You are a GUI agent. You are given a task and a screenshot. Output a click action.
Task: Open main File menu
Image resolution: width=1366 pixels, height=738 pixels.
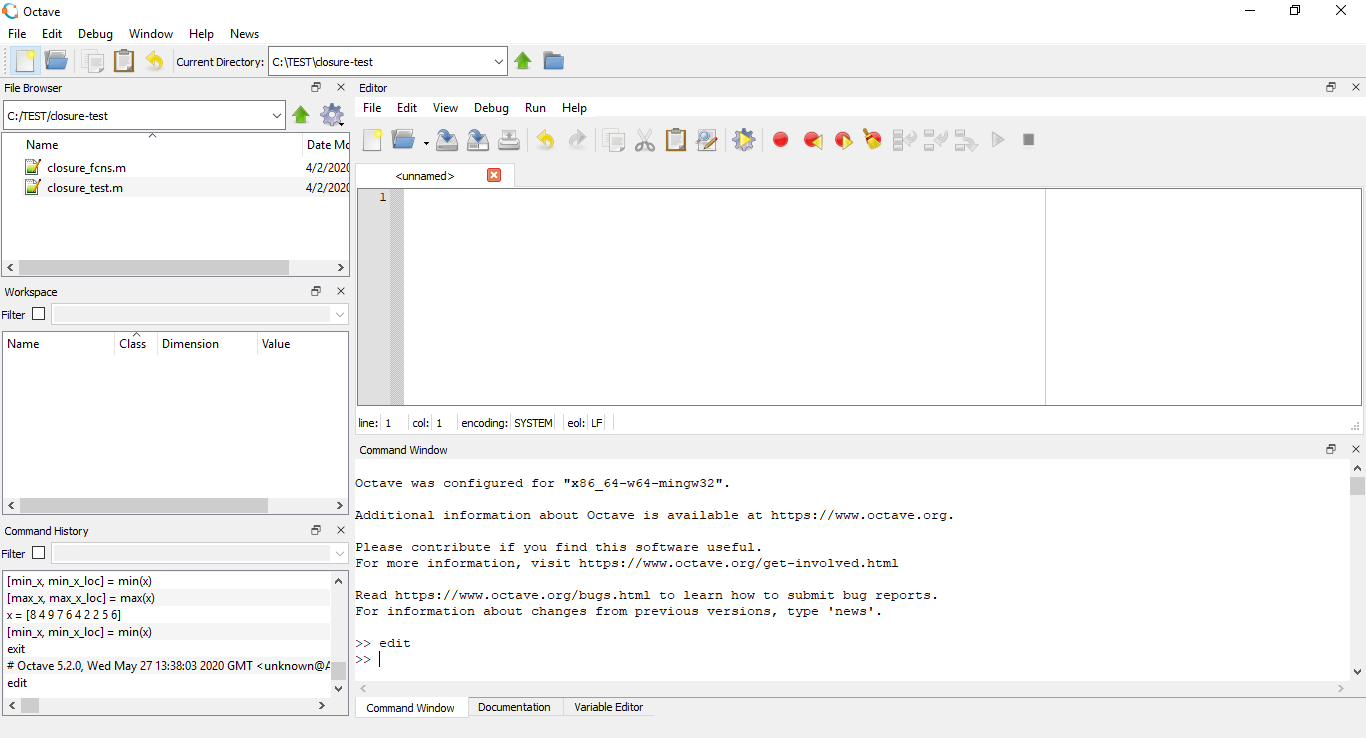17,34
